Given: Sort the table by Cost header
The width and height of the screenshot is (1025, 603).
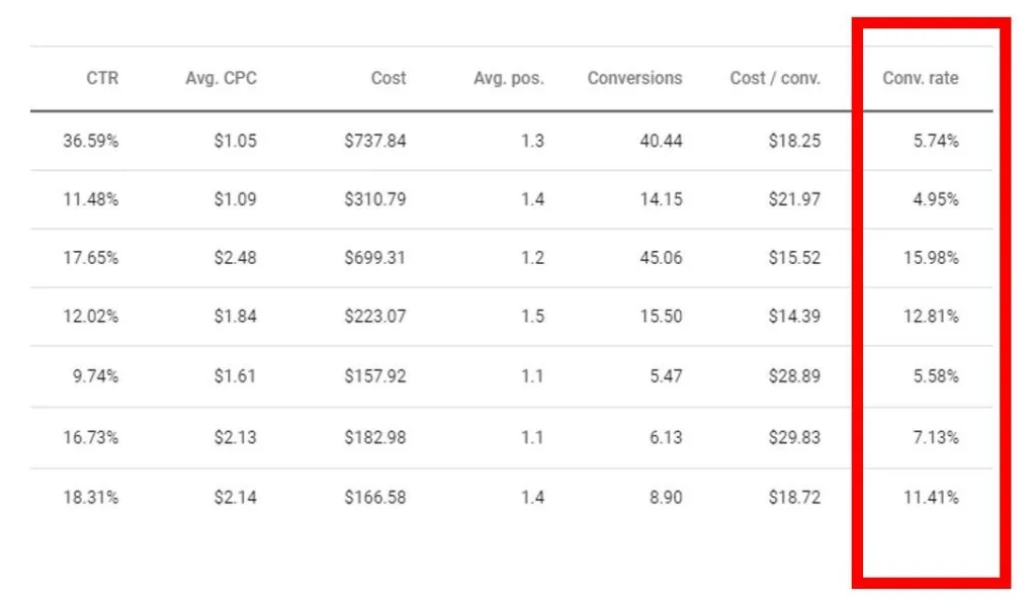Looking at the screenshot, I should point(388,78).
